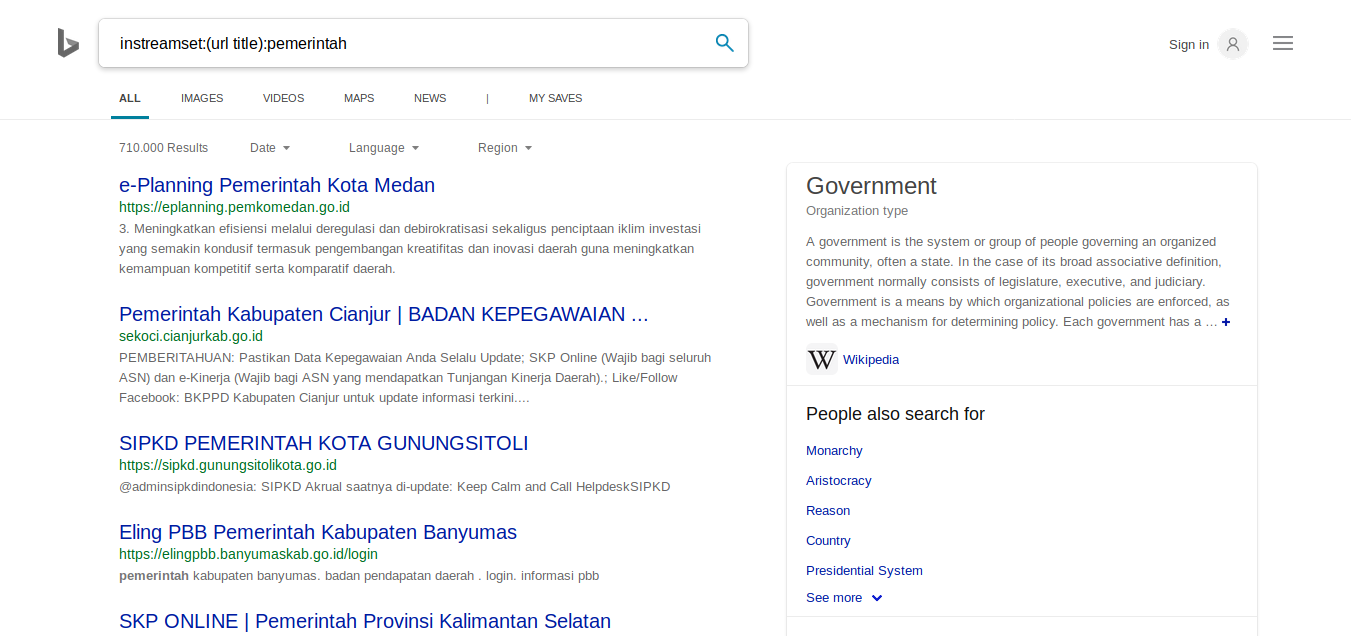Click the Government panel heading
Viewport: 1351px width, 636px height.
tap(871, 186)
